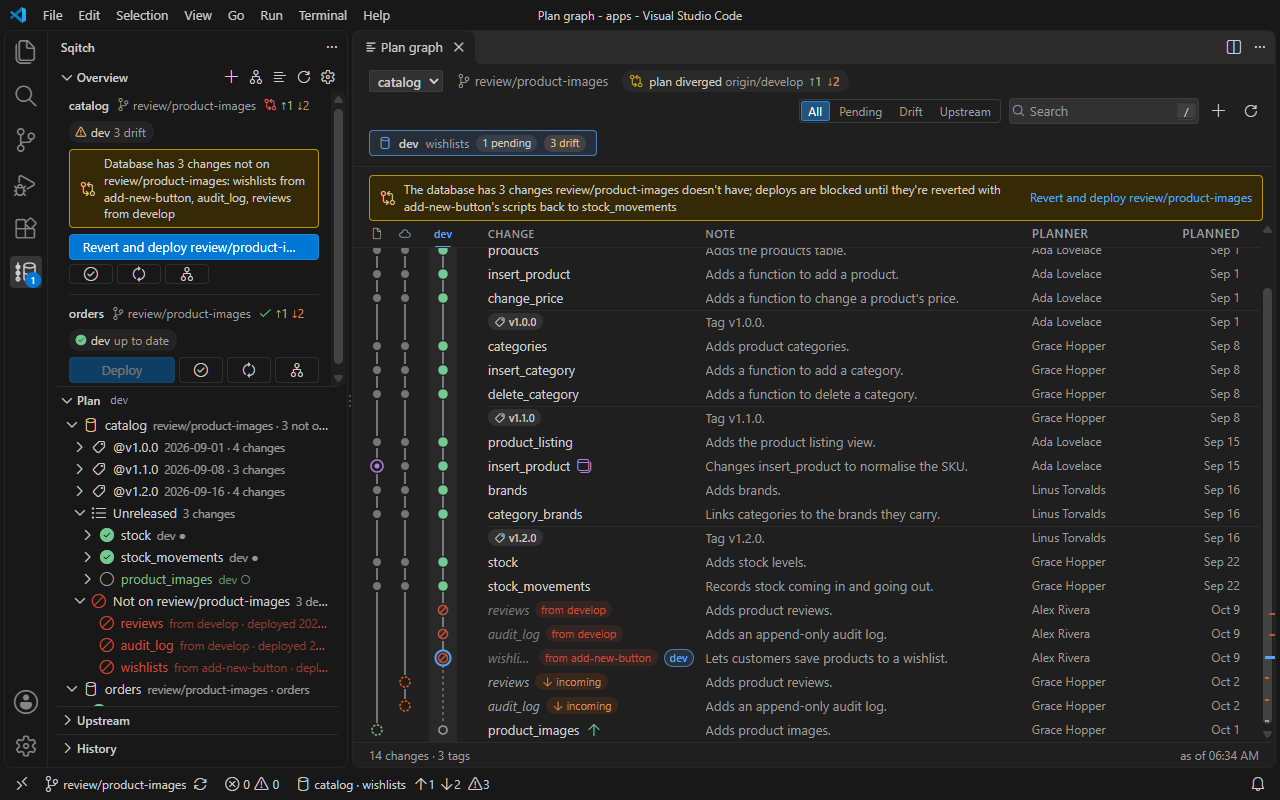Open the Search view in activity bar

click(26, 95)
